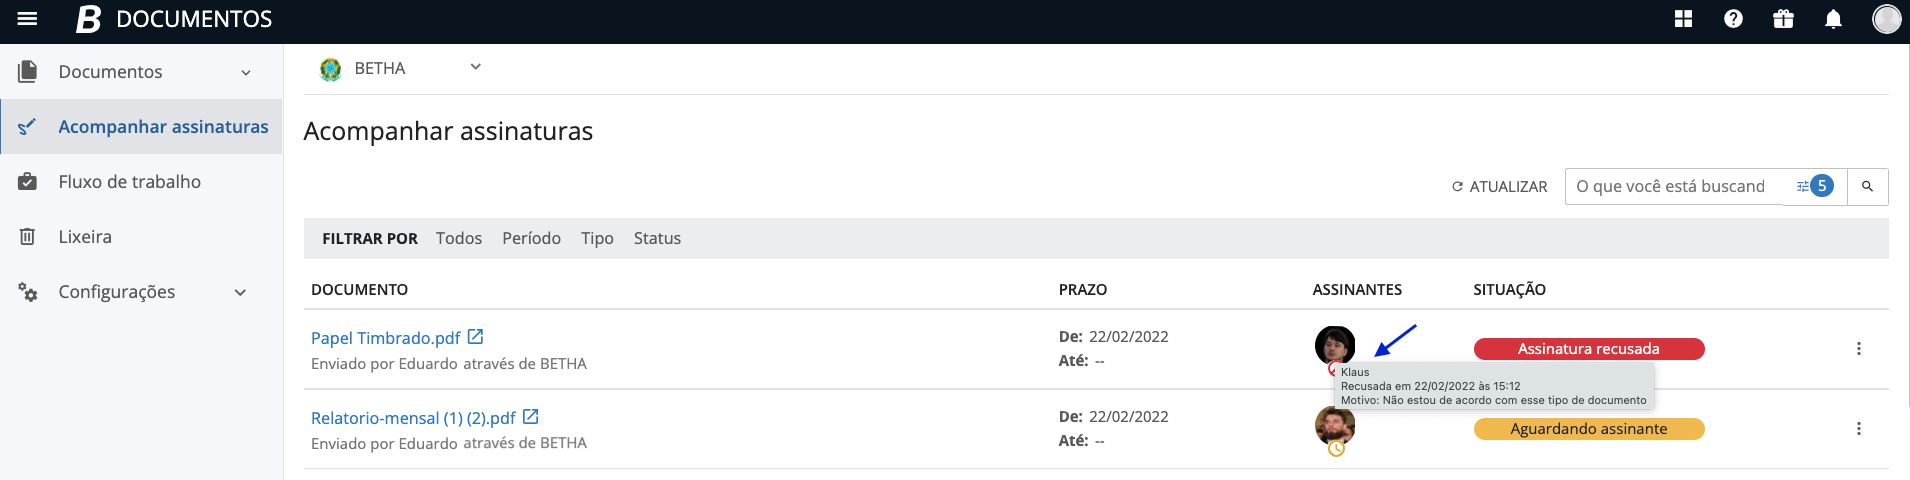Screen dimensions: 1910x480
Task: Expand the Configurações sidebar section
Action: [240, 292]
